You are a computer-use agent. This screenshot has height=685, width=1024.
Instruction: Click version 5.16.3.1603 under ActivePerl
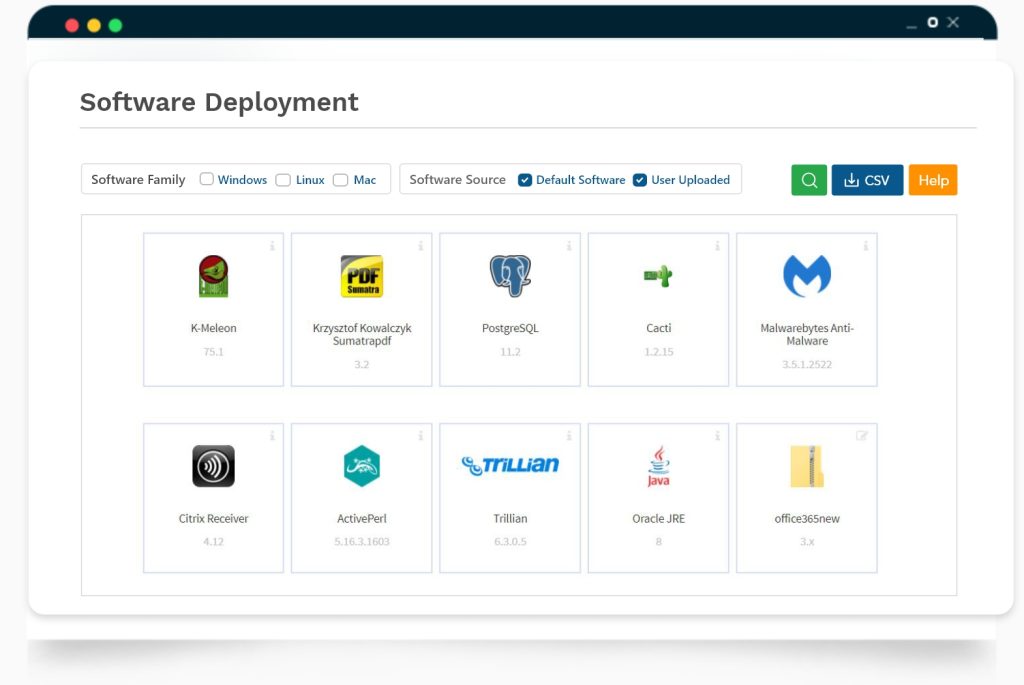click(362, 541)
